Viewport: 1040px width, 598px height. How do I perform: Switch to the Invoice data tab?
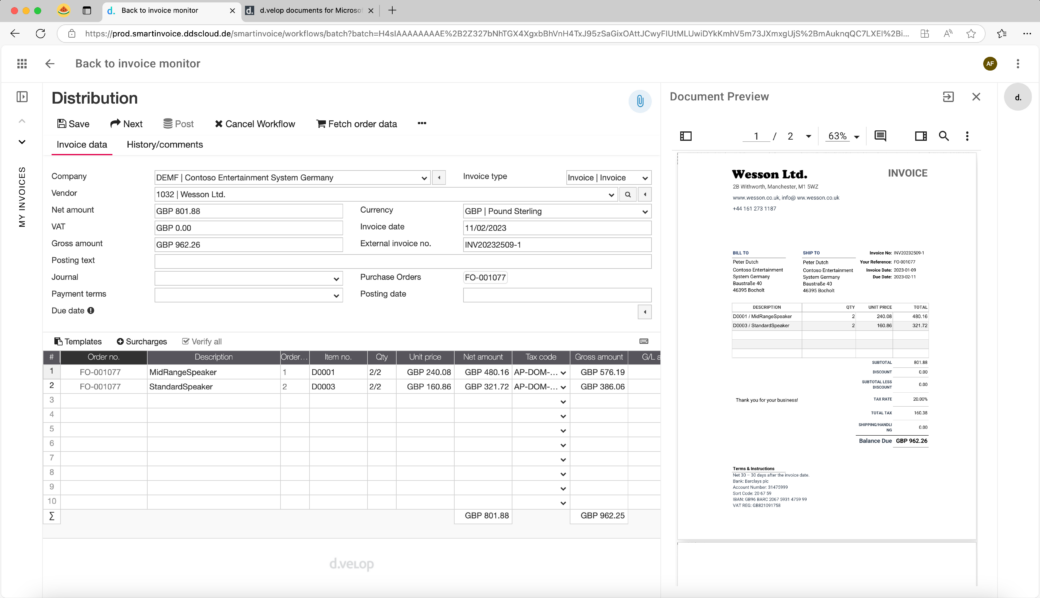(x=82, y=145)
